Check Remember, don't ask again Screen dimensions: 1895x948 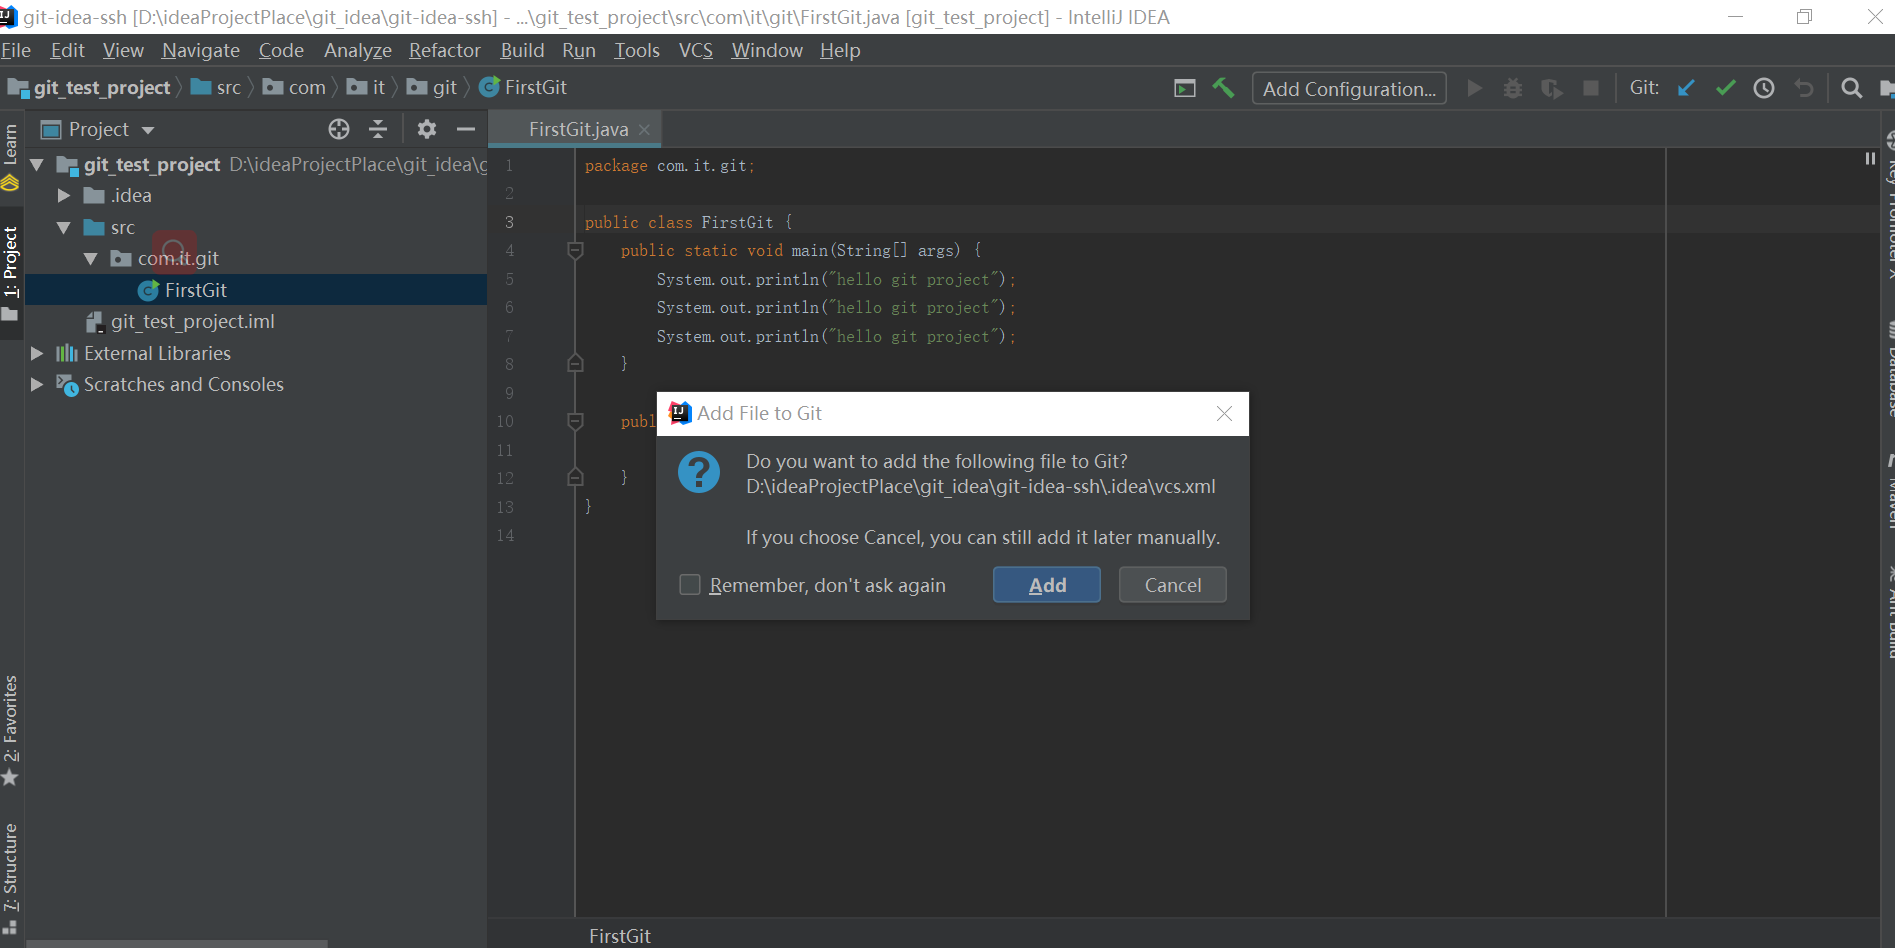click(x=690, y=584)
